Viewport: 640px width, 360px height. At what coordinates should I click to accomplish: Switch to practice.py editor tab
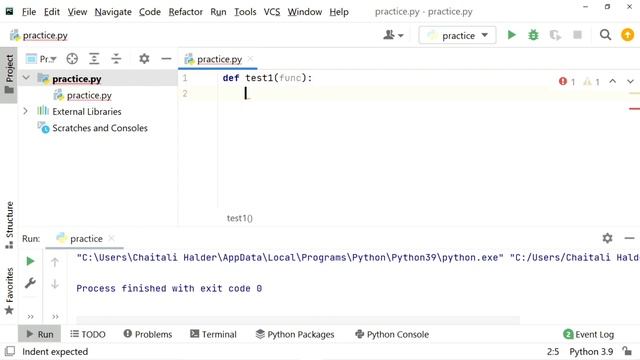click(219, 59)
